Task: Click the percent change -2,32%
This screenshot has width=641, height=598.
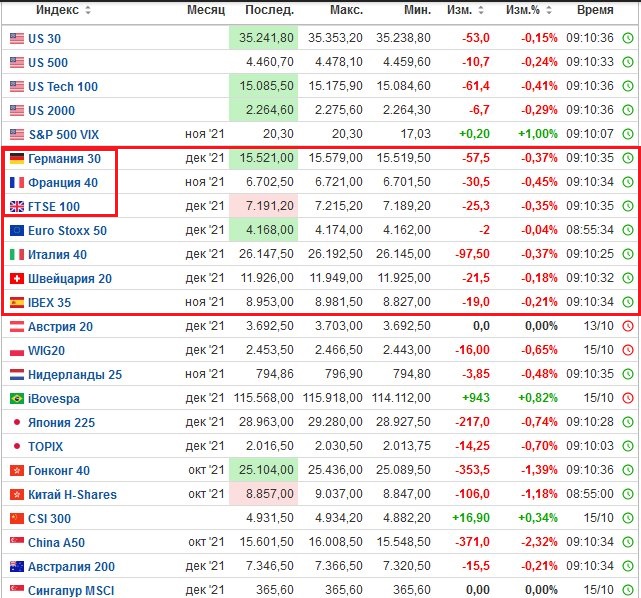Action: [539, 542]
